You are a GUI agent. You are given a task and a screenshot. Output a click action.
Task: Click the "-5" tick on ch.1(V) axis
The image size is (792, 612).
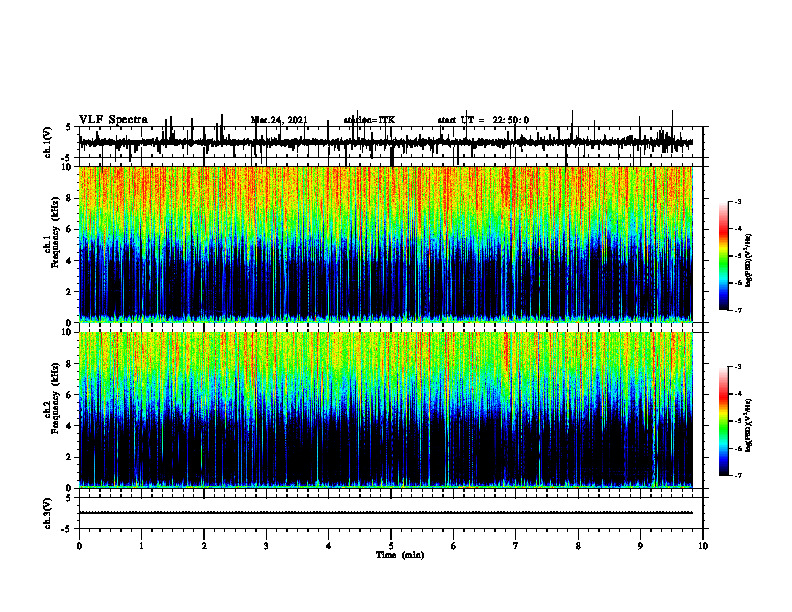67,158
